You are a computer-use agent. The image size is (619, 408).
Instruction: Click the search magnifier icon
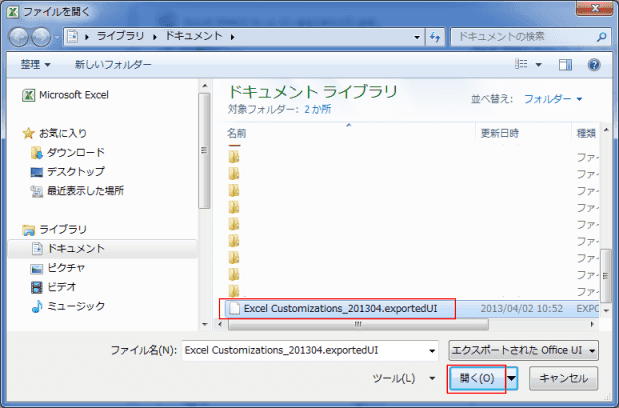click(601, 37)
